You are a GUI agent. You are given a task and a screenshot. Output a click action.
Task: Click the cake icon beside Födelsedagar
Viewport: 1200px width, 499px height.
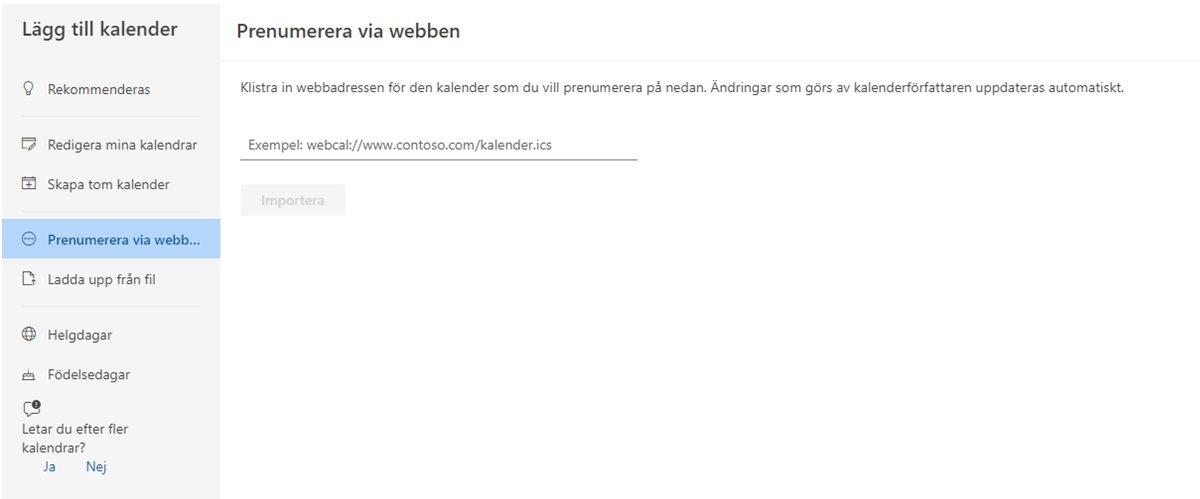pyautogui.click(x=29, y=375)
